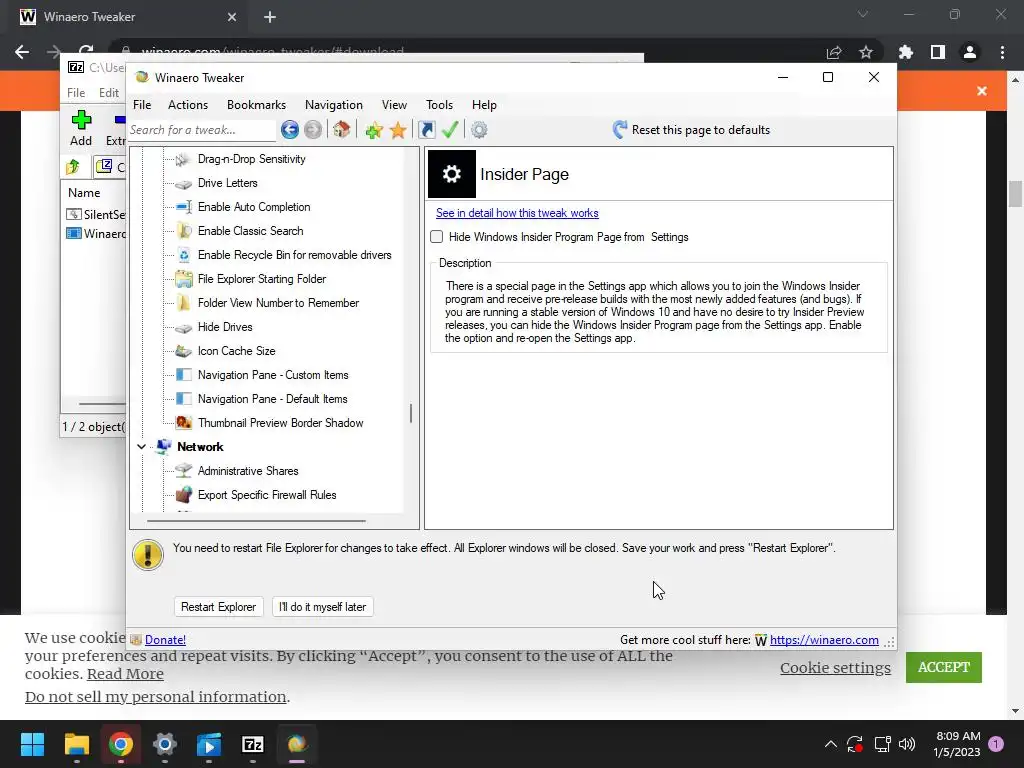Click the grey forward navigation arrow icon

point(313,130)
